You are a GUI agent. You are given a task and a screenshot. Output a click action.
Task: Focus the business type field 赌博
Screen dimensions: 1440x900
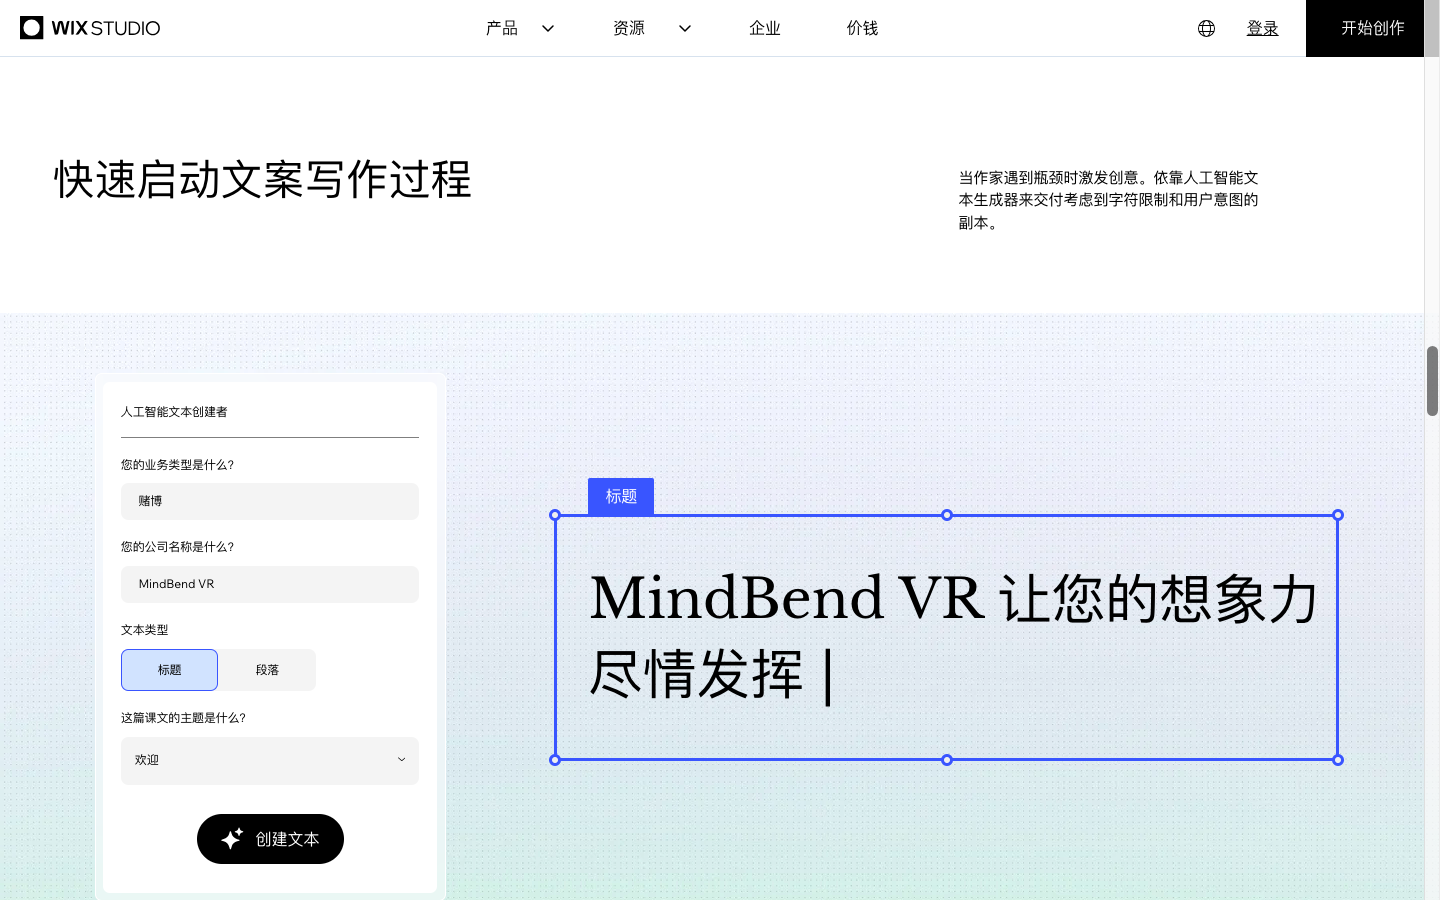(x=270, y=501)
